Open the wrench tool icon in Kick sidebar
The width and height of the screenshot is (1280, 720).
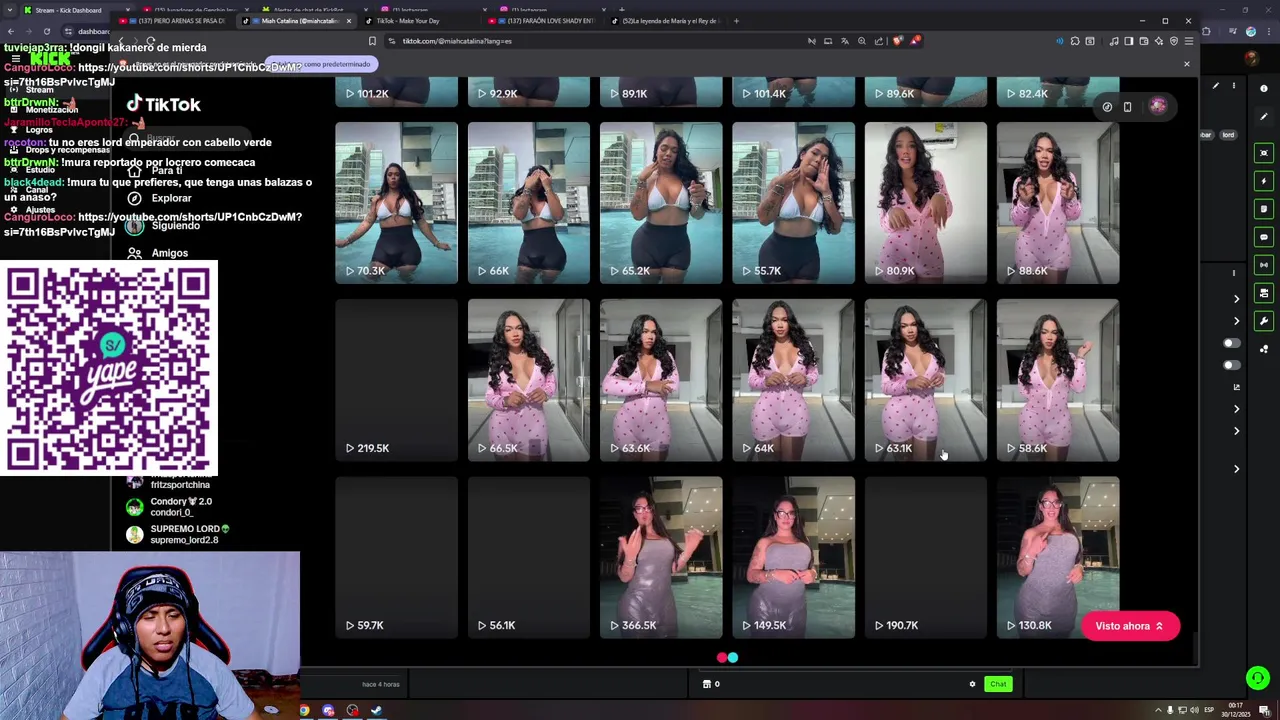click(1264, 320)
